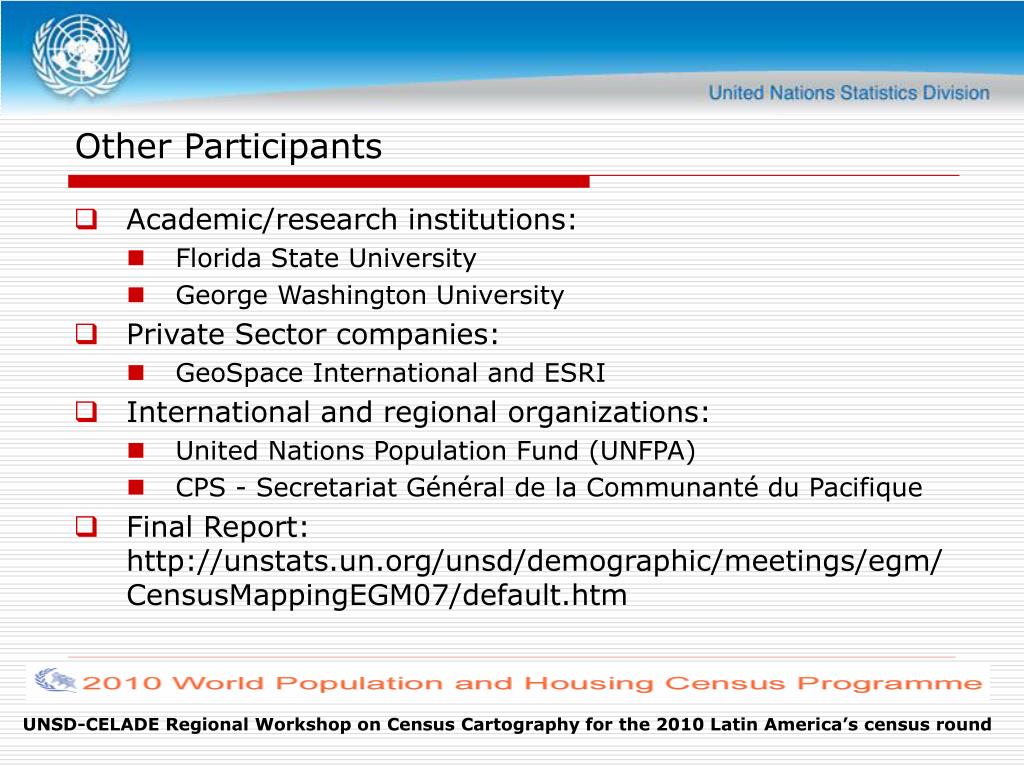The height and width of the screenshot is (768, 1024).
Task: Click the red square bullet beside 'George Washington University'
Action: click(136, 295)
